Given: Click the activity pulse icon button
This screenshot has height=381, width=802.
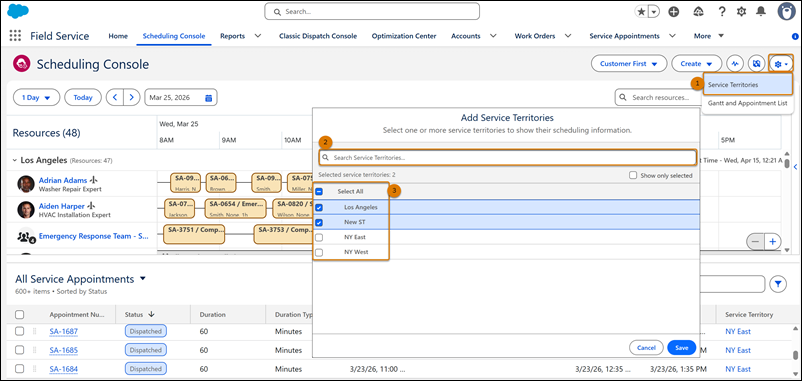Looking at the screenshot, I should (x=735, y=64).
